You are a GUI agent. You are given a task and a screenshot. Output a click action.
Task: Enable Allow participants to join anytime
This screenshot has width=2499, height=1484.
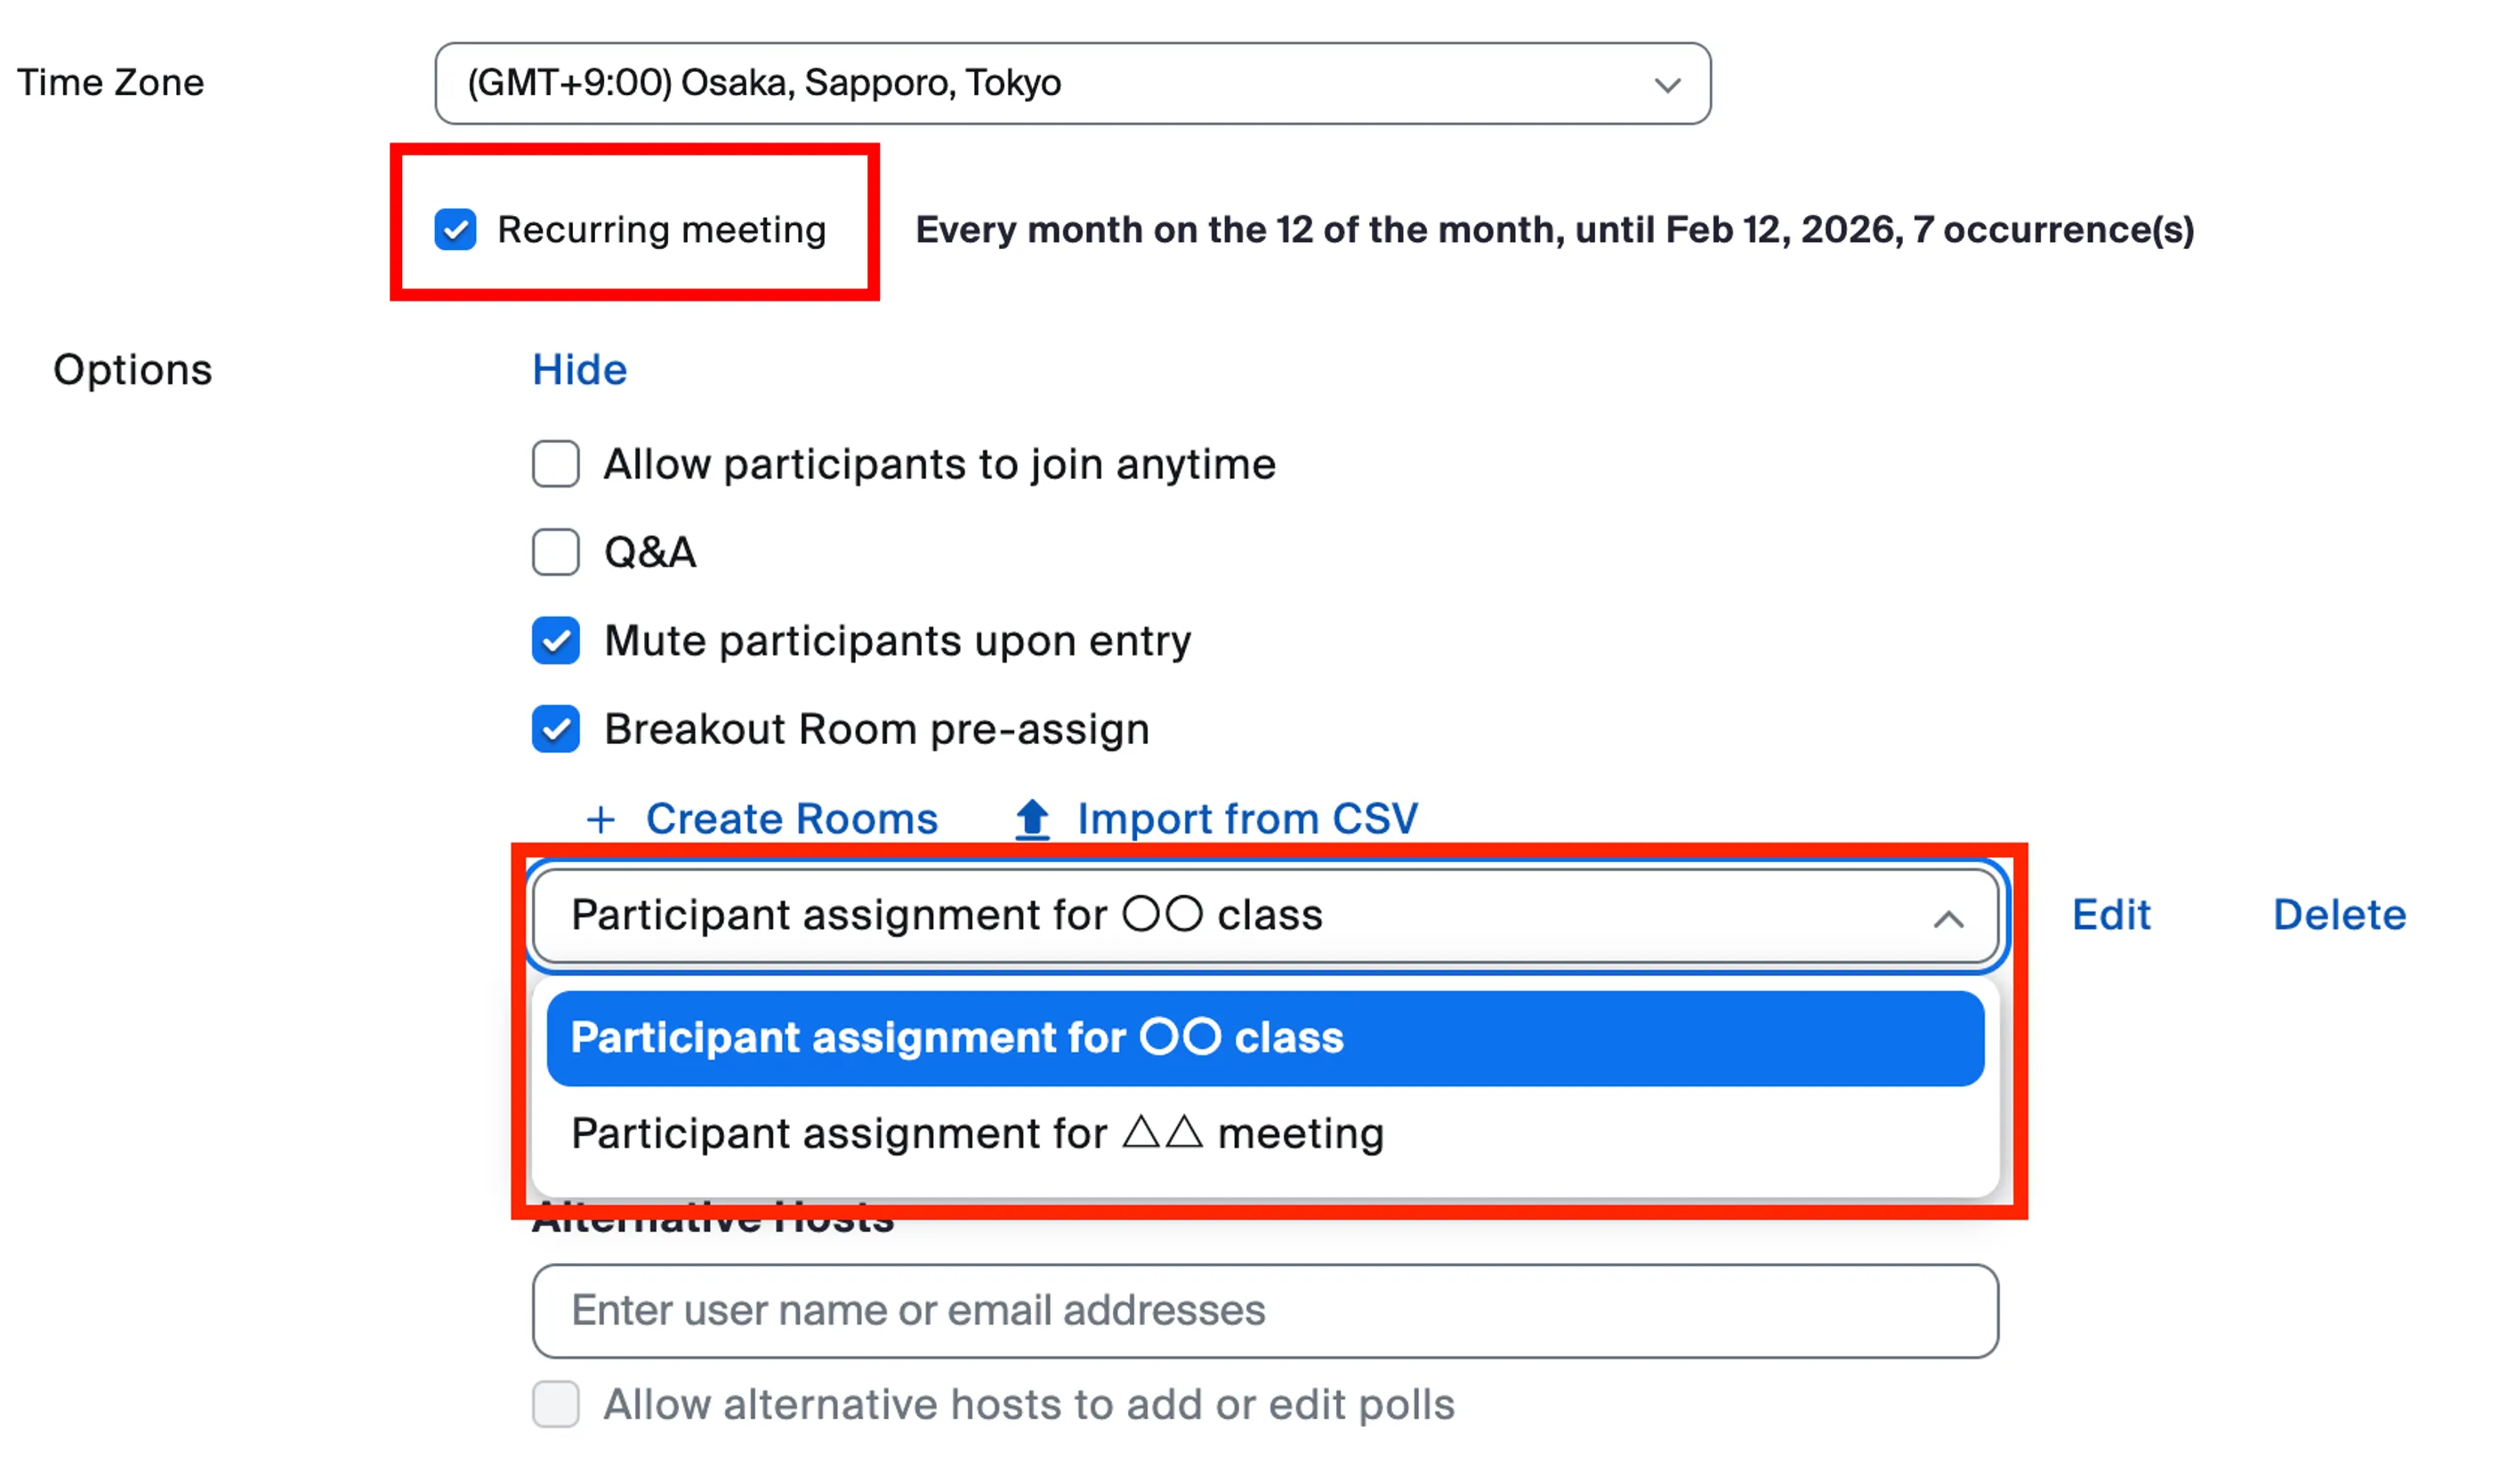[556, 464]
